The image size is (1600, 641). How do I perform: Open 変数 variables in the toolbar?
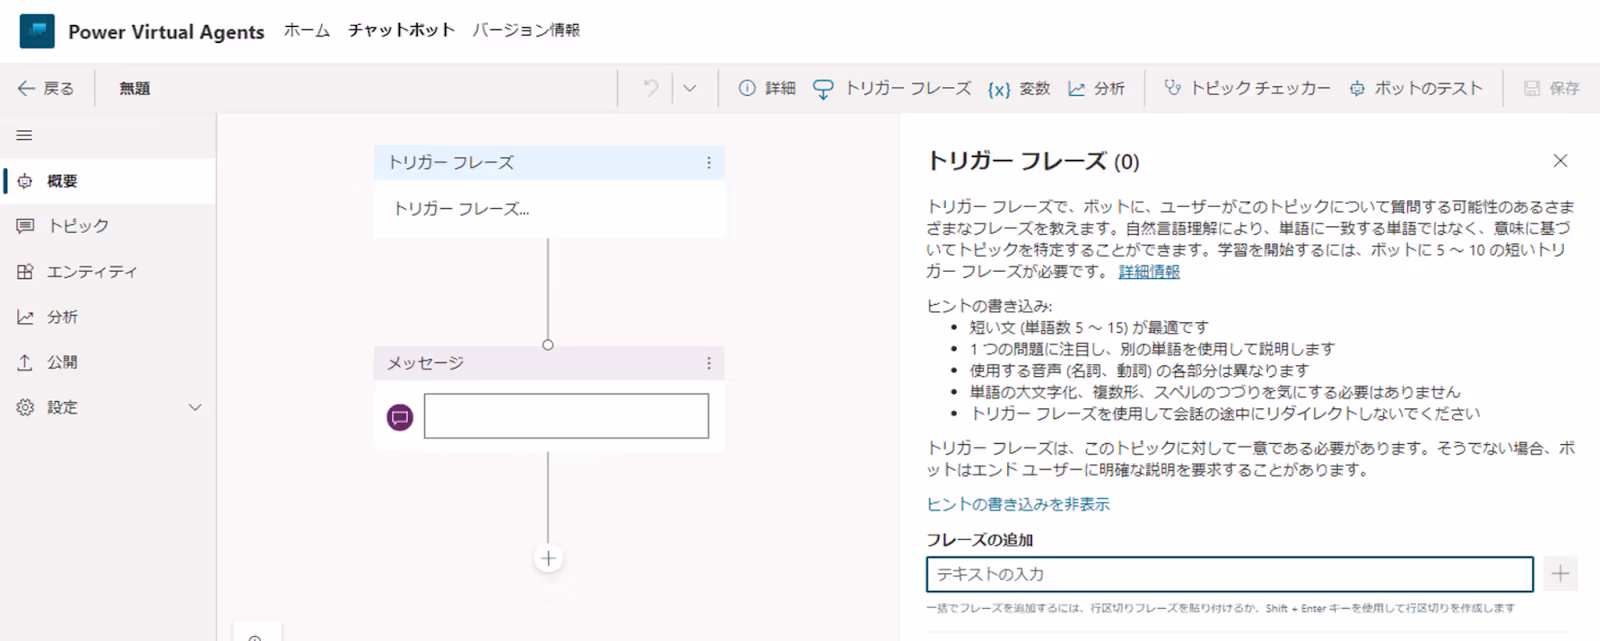pyautogui.click(x=1019, y=88)
